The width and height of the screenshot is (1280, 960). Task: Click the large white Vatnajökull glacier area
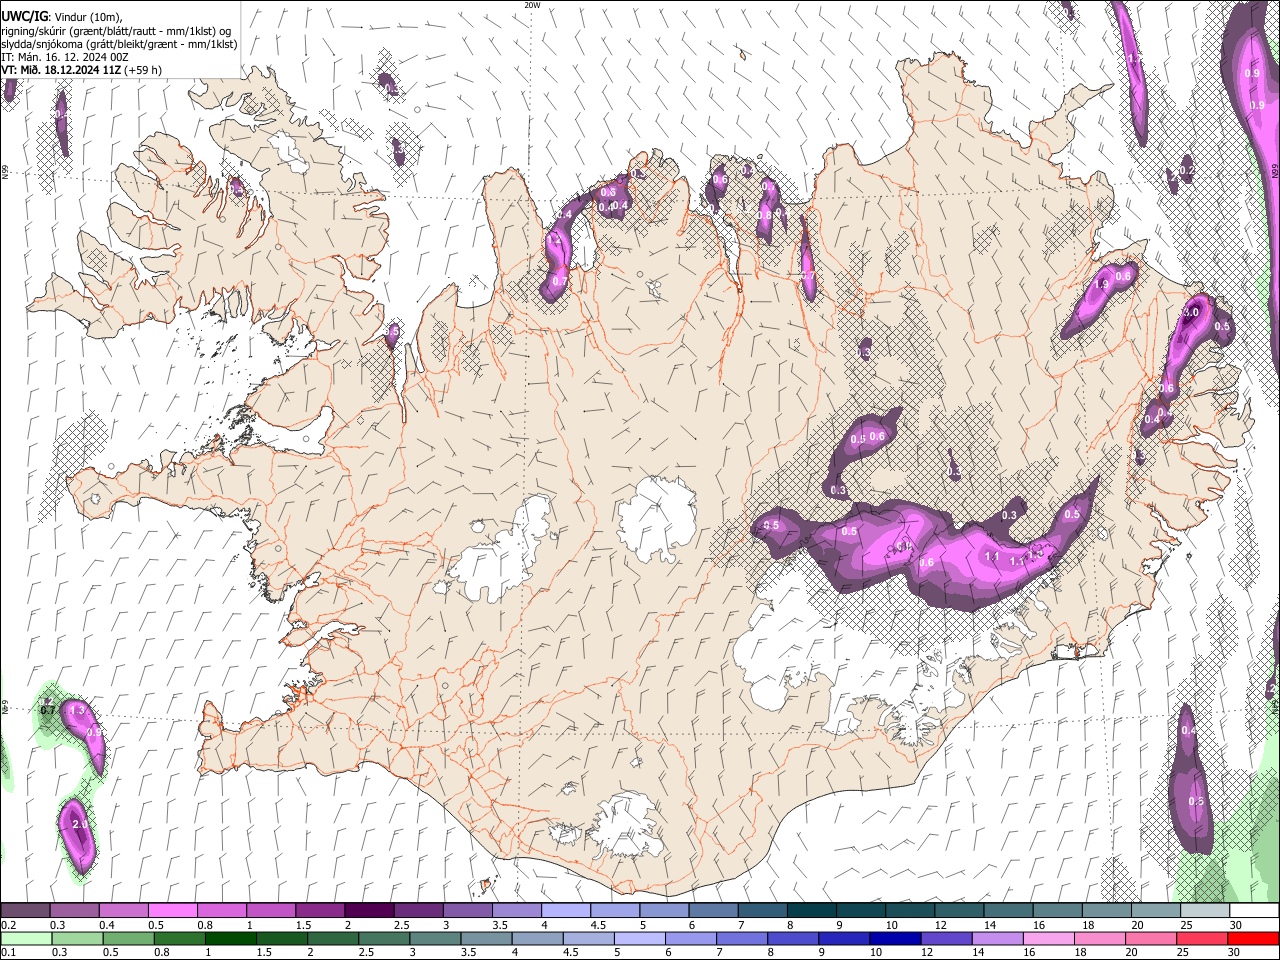[840, 650]
